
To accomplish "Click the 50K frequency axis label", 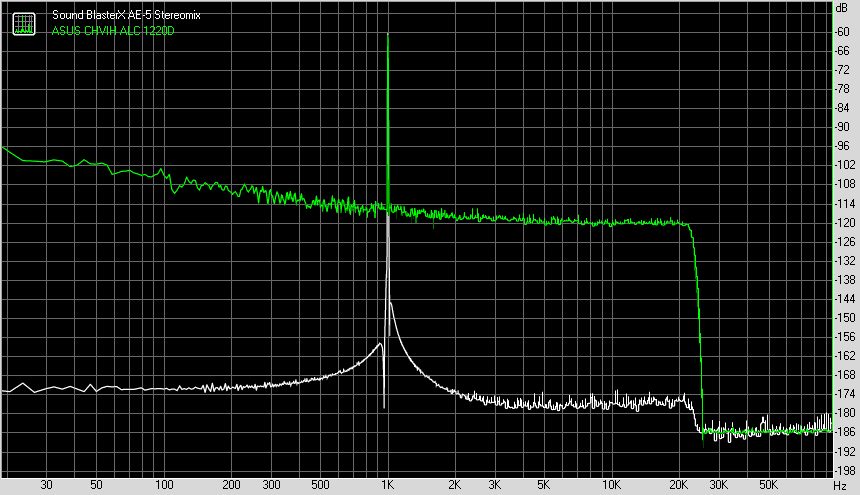I will click(x=768, y=485).
